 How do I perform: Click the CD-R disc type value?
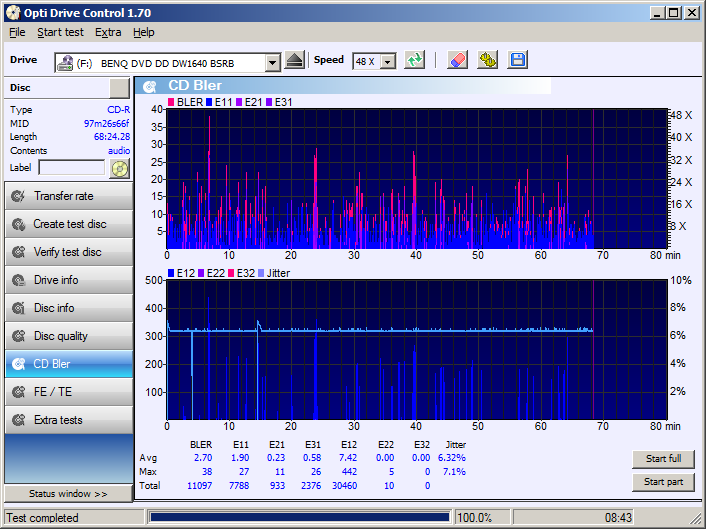pyautogui.click(x=118, y=109)
